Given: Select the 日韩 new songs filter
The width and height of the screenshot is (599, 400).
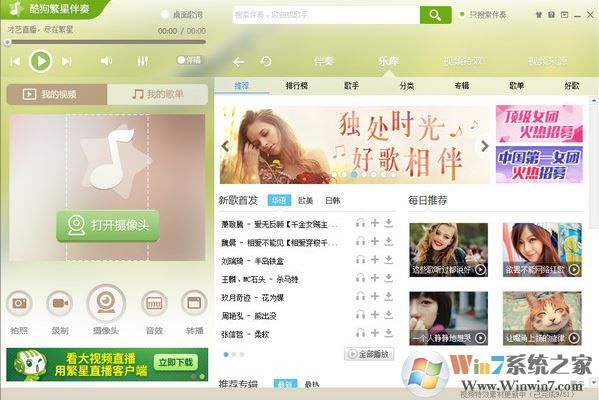Looking at the screenshot, I should coord(333,201).
